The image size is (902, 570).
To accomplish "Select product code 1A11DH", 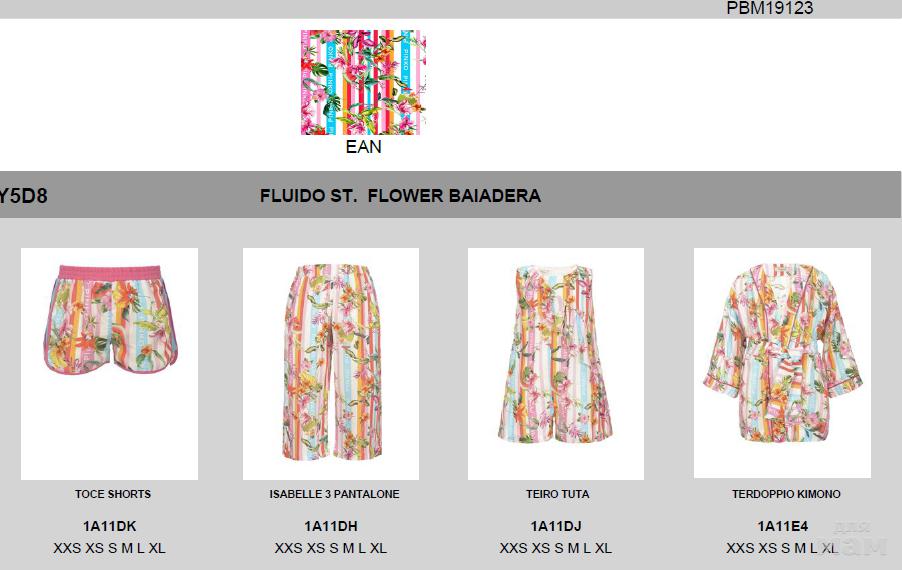I will (x=331, y=526).
